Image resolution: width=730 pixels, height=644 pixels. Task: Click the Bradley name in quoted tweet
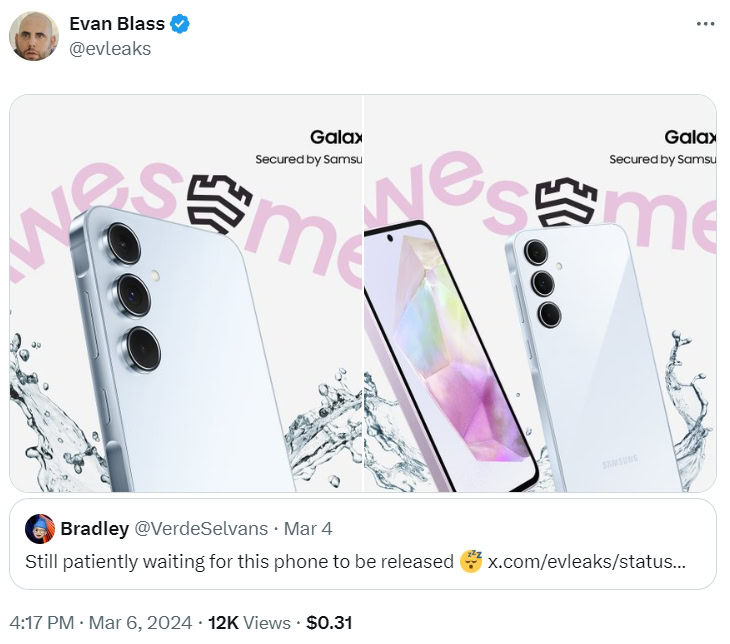click(92, 528)
